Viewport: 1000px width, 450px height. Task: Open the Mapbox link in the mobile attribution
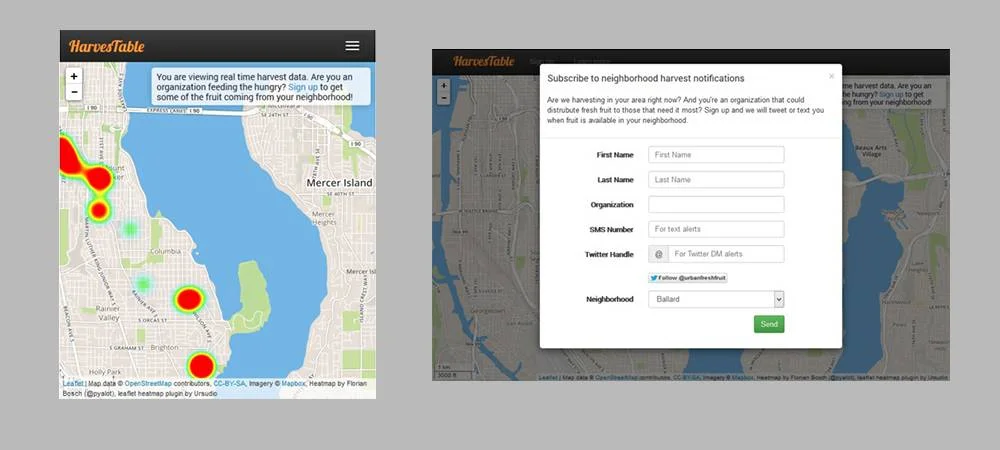coord(293,384)
